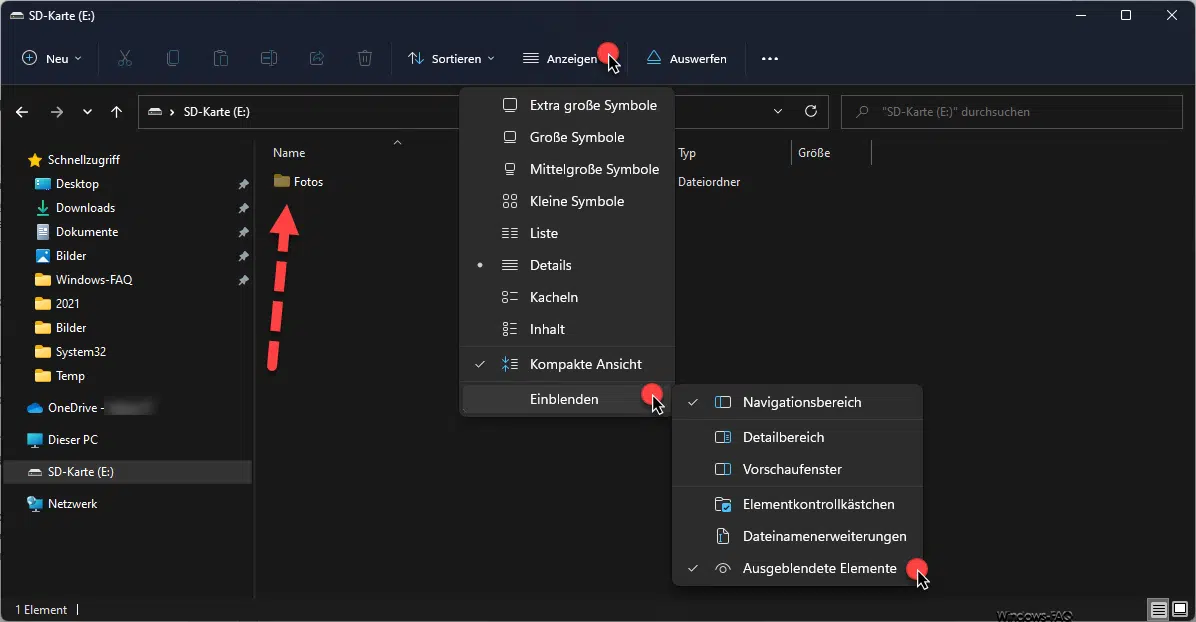The image size is (1196, 622).
Task: Sort by the Größe column header
Action: pos(814,153)
